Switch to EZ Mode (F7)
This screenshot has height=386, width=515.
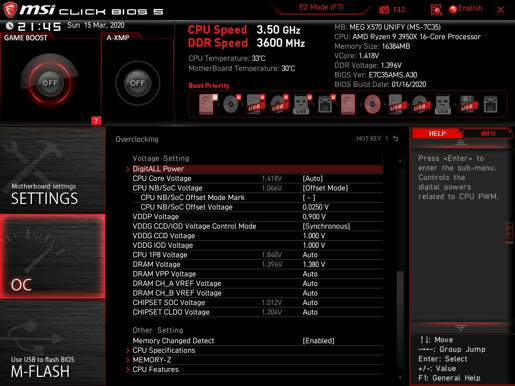(x=321, y=7)
